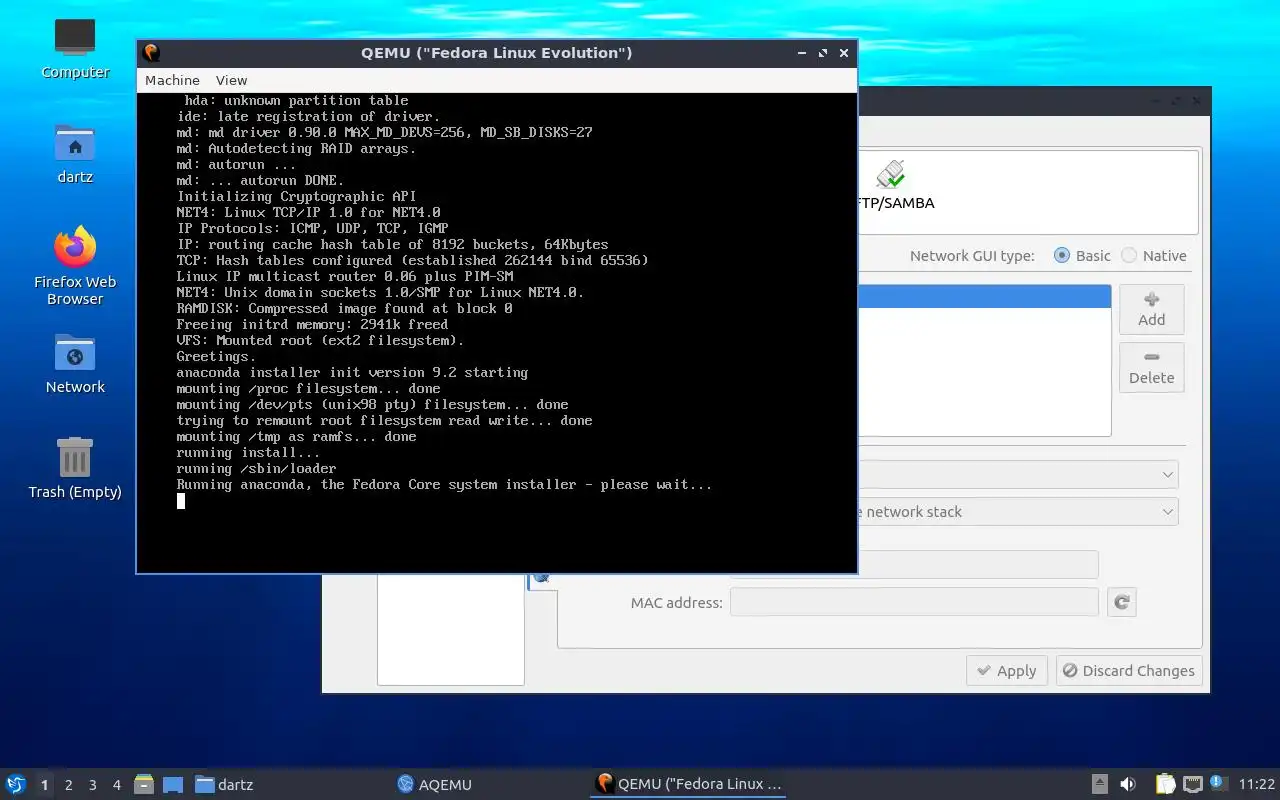
Task: Select Native network GUI type
Action: [x=1153, y=256]
